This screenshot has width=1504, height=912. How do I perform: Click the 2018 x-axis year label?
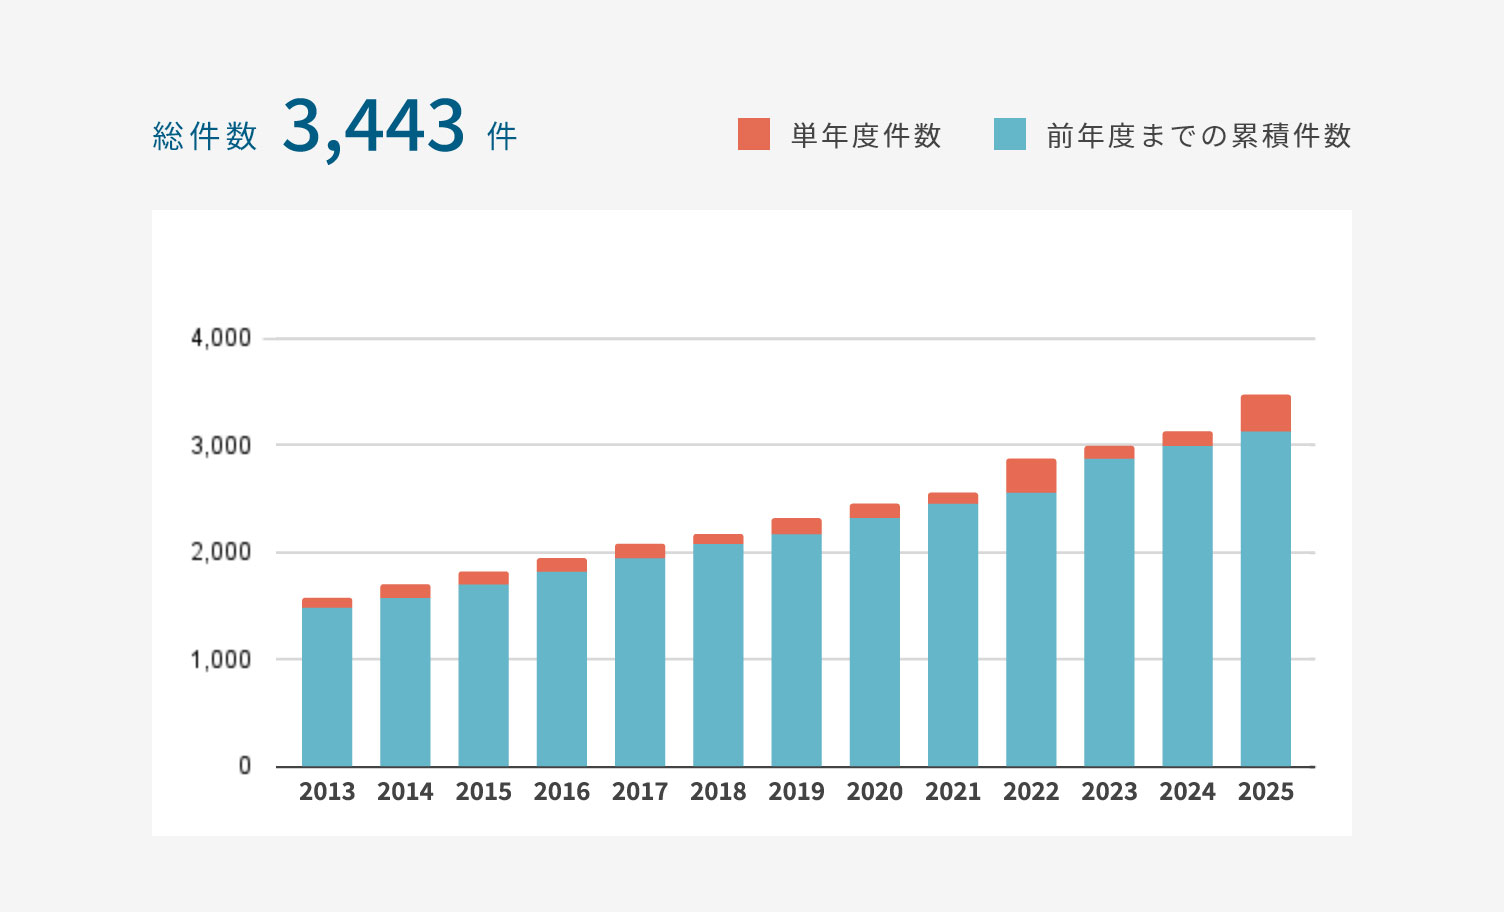tap(718, 792)
